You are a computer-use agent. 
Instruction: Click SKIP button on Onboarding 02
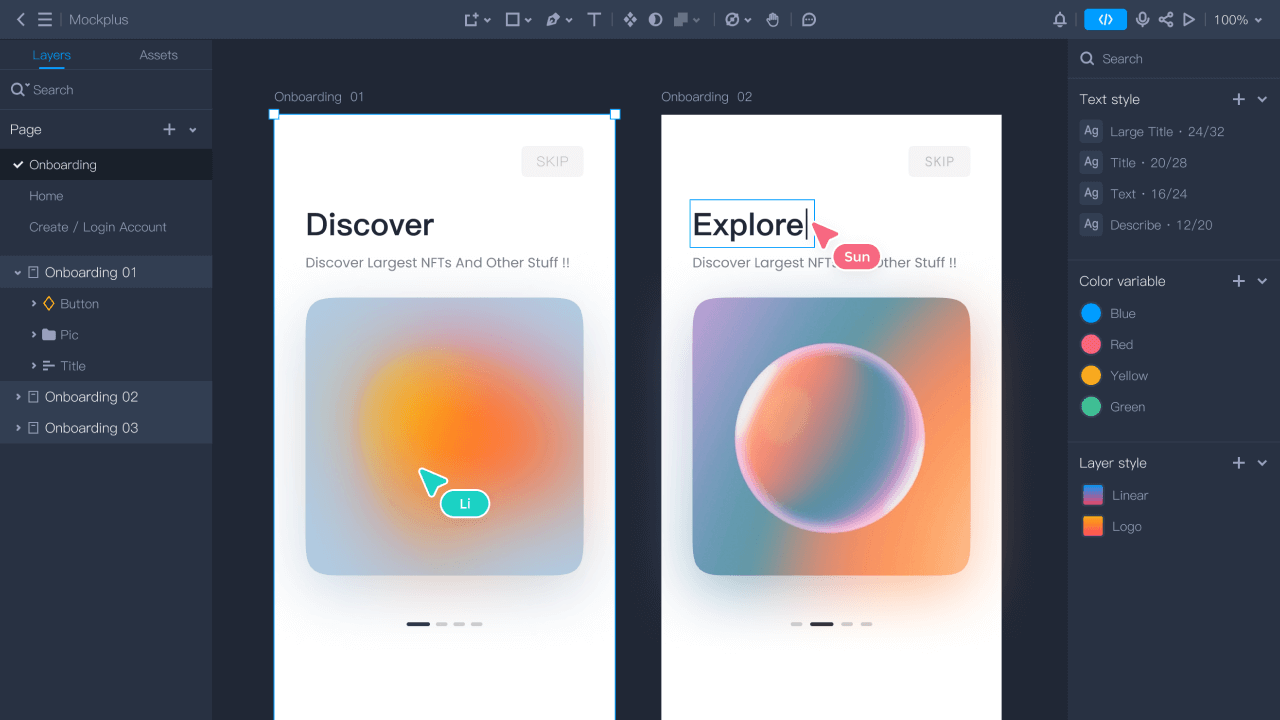pyautogui.click(x=939, y=162)
